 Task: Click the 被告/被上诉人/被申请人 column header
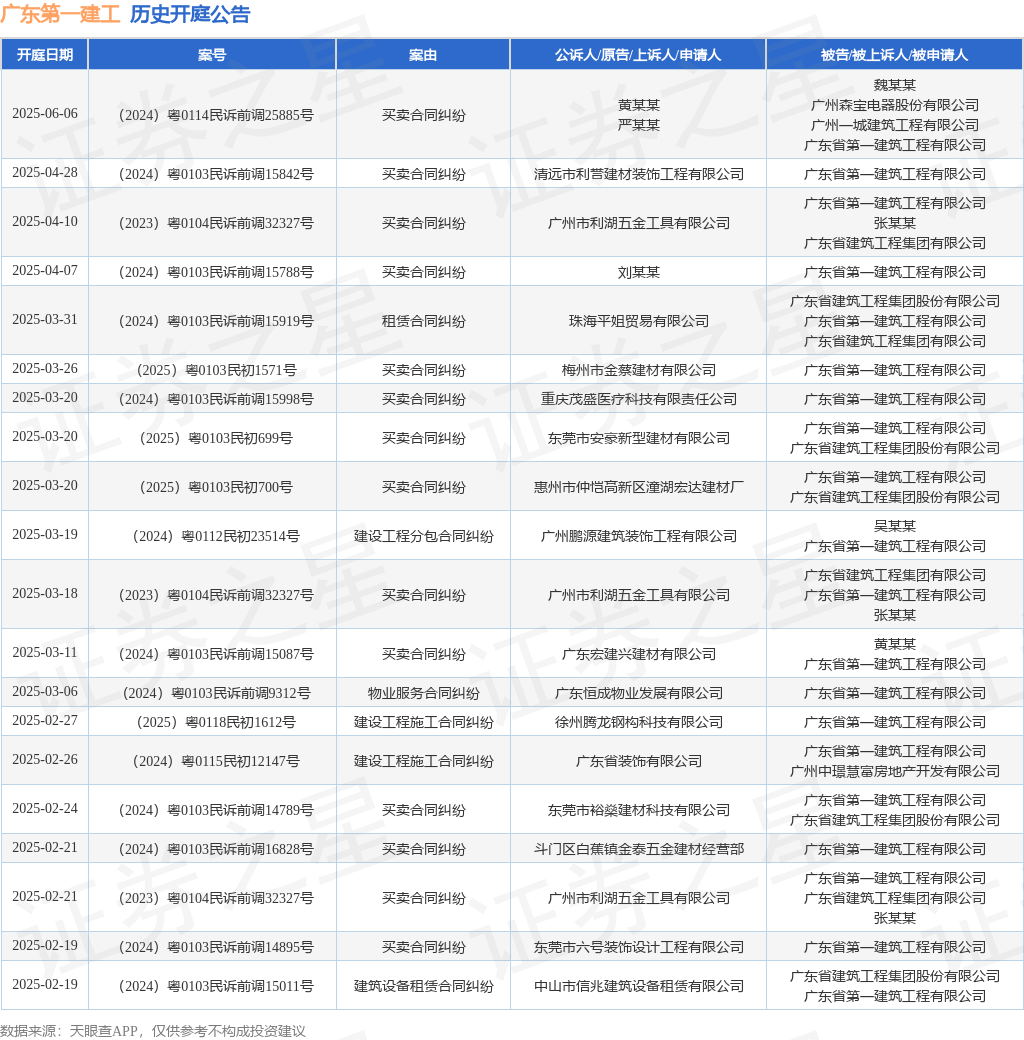point(894,54)
